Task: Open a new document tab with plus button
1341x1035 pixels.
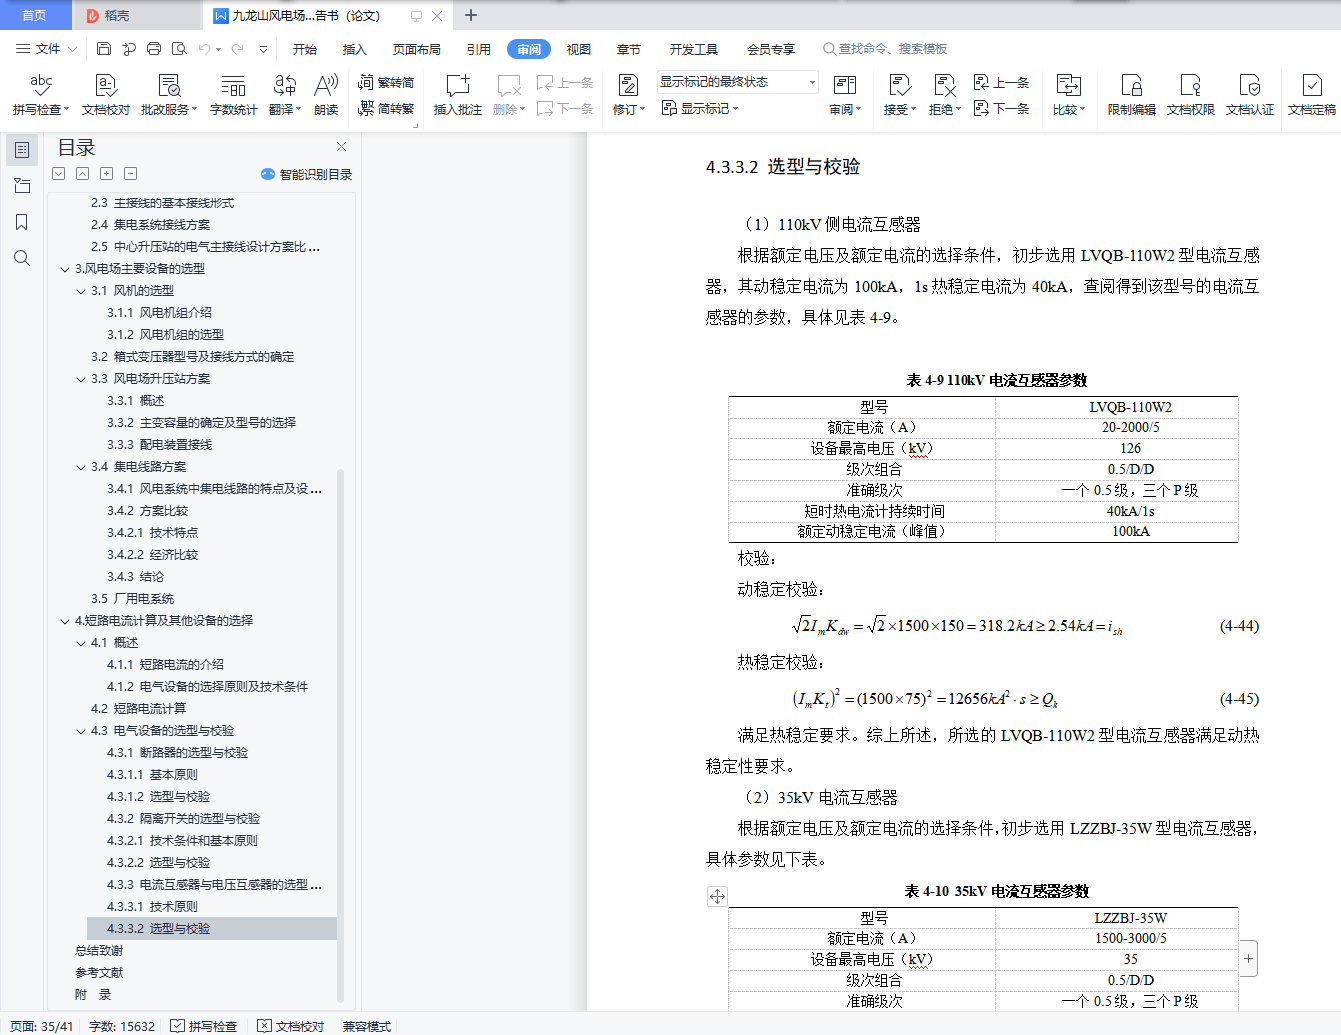Action: [x=471, y=15]
